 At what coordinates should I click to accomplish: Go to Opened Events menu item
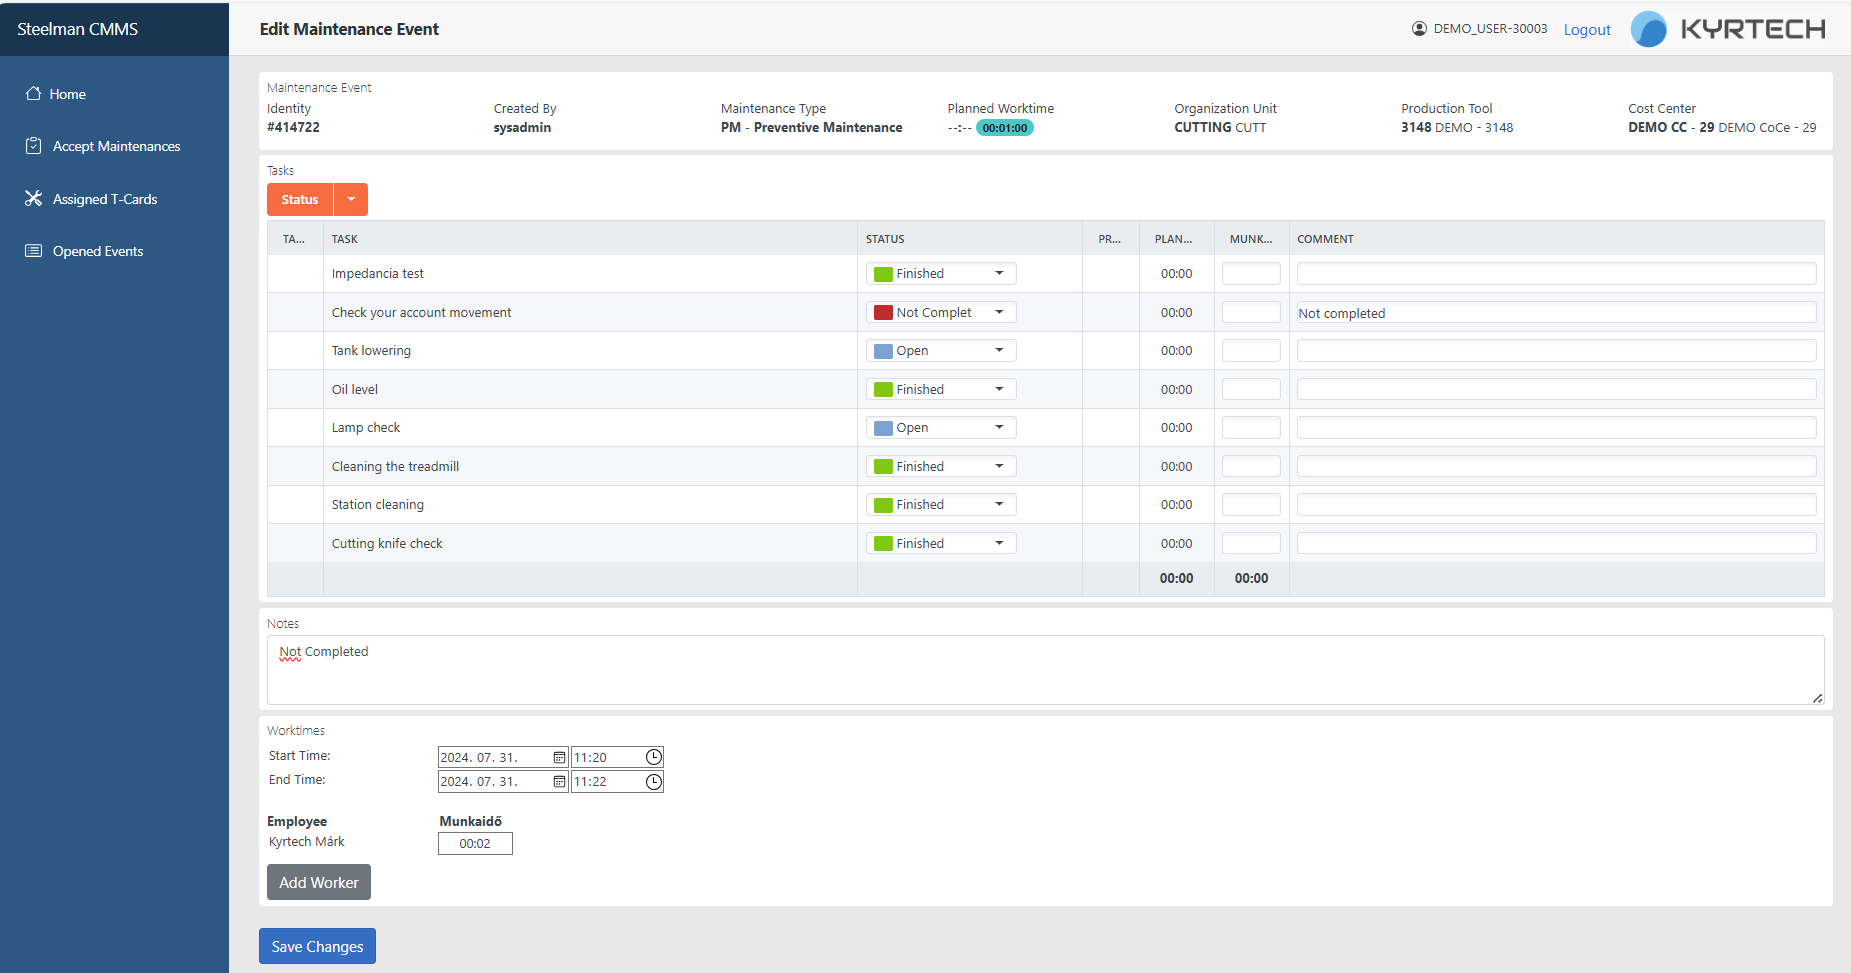tap(98, 251)
